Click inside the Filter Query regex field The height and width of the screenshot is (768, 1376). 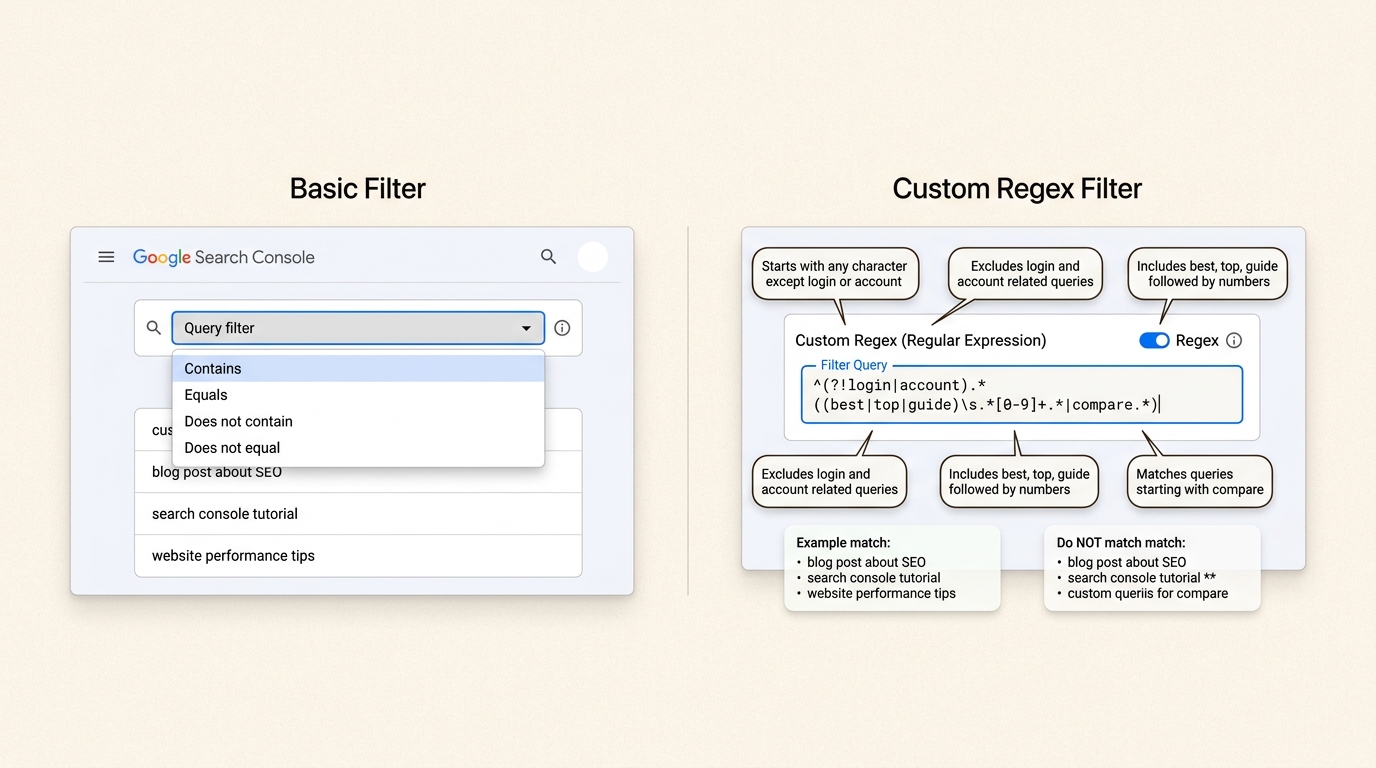[1020, 395]
